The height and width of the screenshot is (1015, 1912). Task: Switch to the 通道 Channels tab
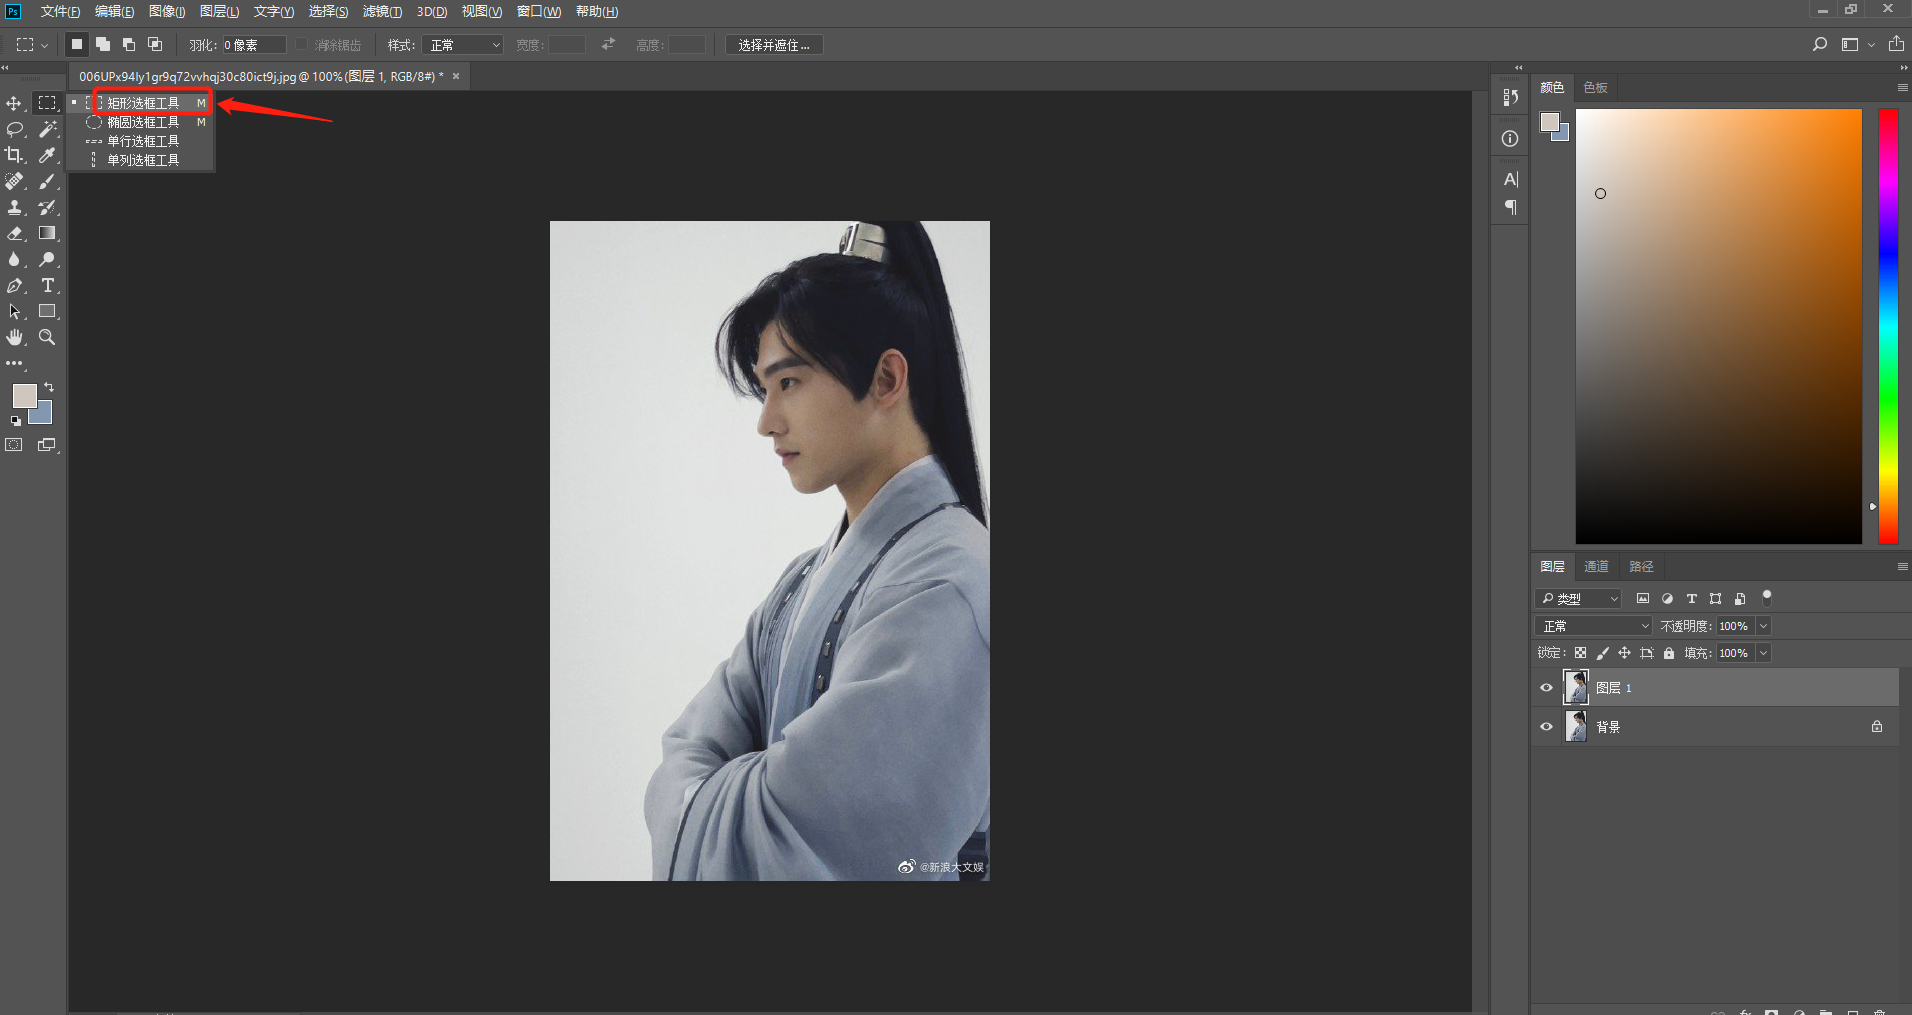pos(1596,566)
